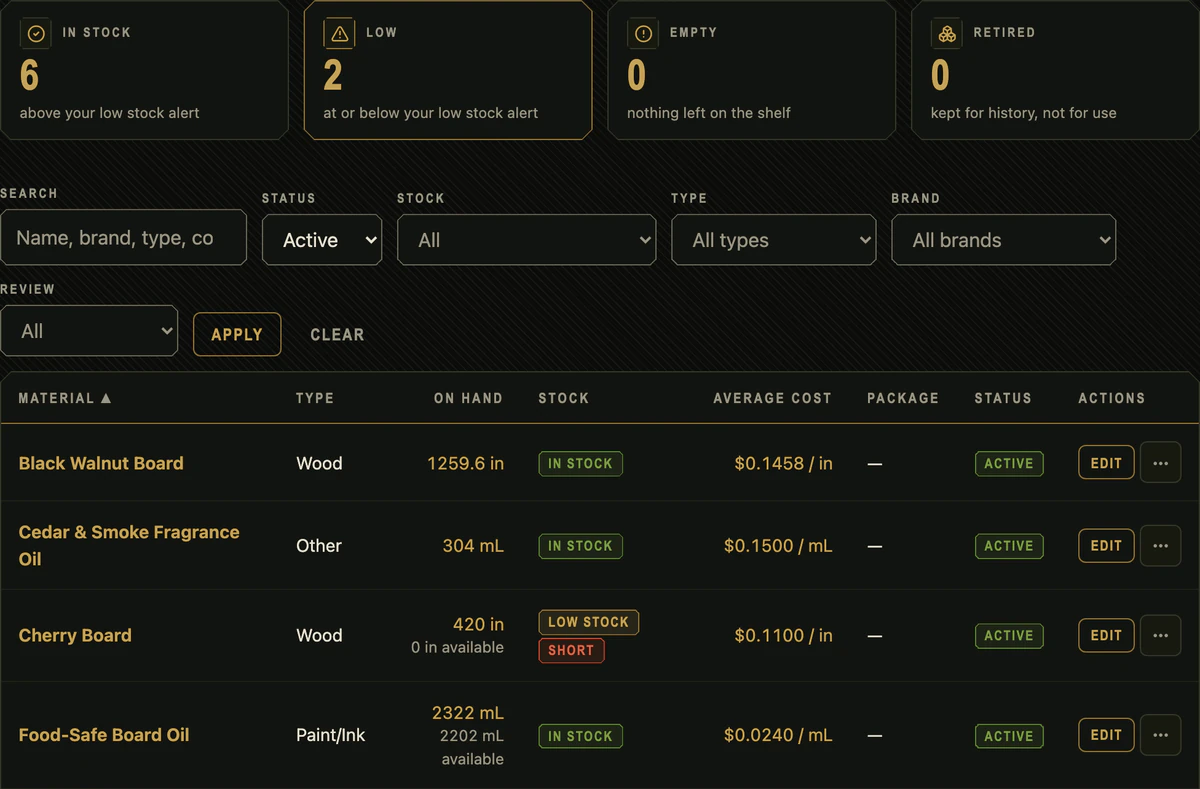The width and height of the screenshot is (1200, 789).
Task: Open more actions for Food-Safe Board Oil
Action: 1160,735
